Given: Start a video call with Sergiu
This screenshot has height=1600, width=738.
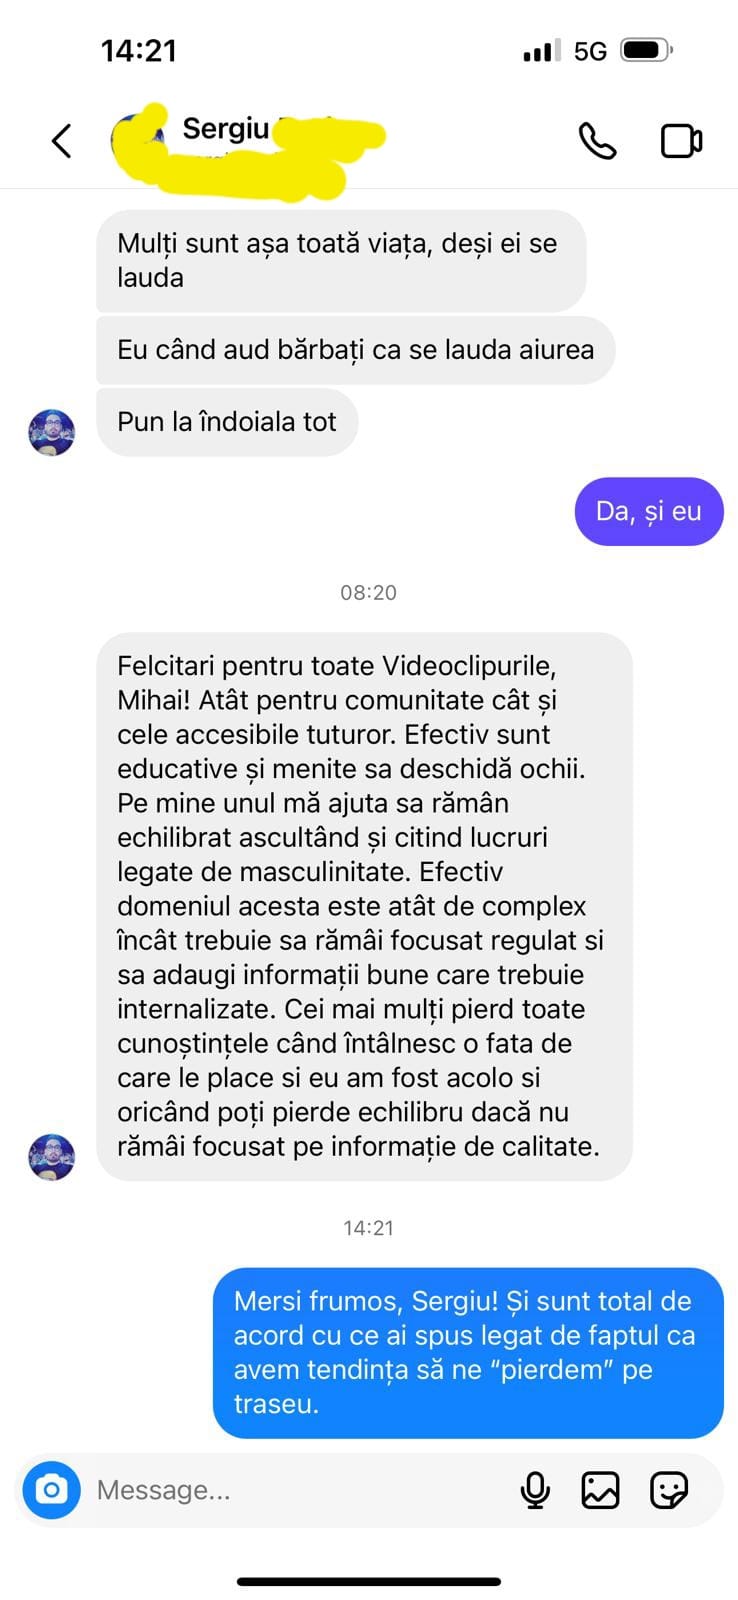Looking at the screenshot, I should pos(682,141).
